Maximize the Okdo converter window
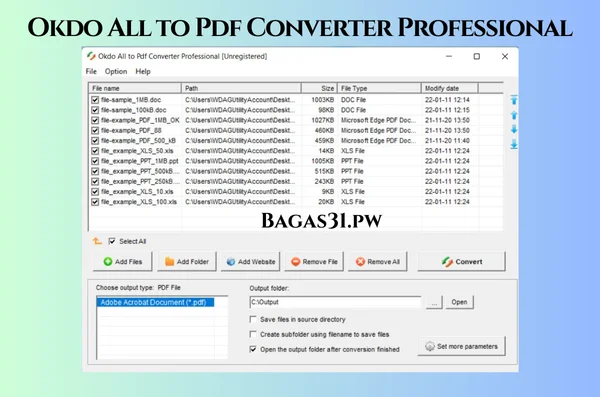The width and height of the screenshot is (600, 397). point(477,56)
